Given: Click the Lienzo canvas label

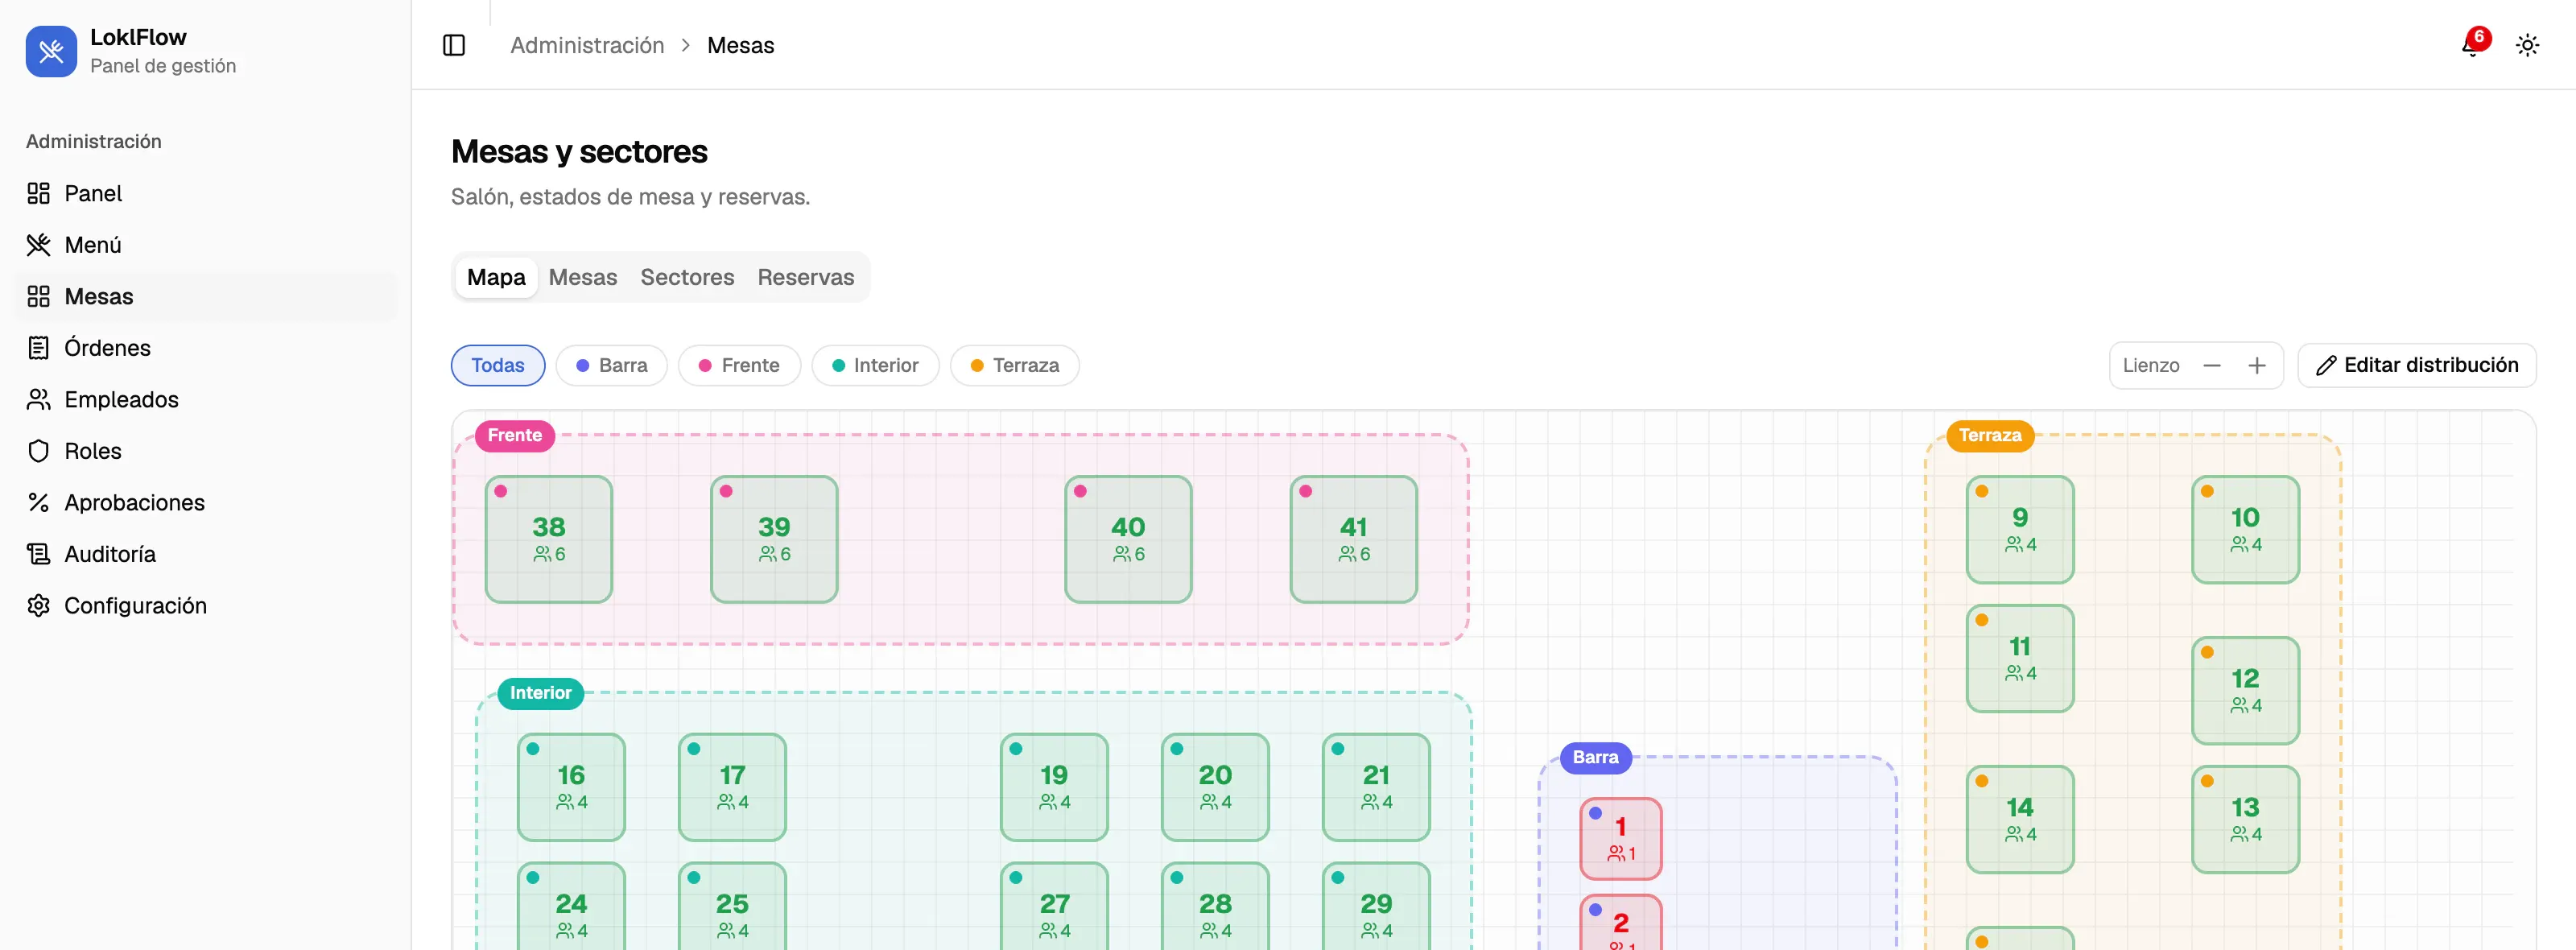Looking at the screenshot, I should pos(2151,365).
